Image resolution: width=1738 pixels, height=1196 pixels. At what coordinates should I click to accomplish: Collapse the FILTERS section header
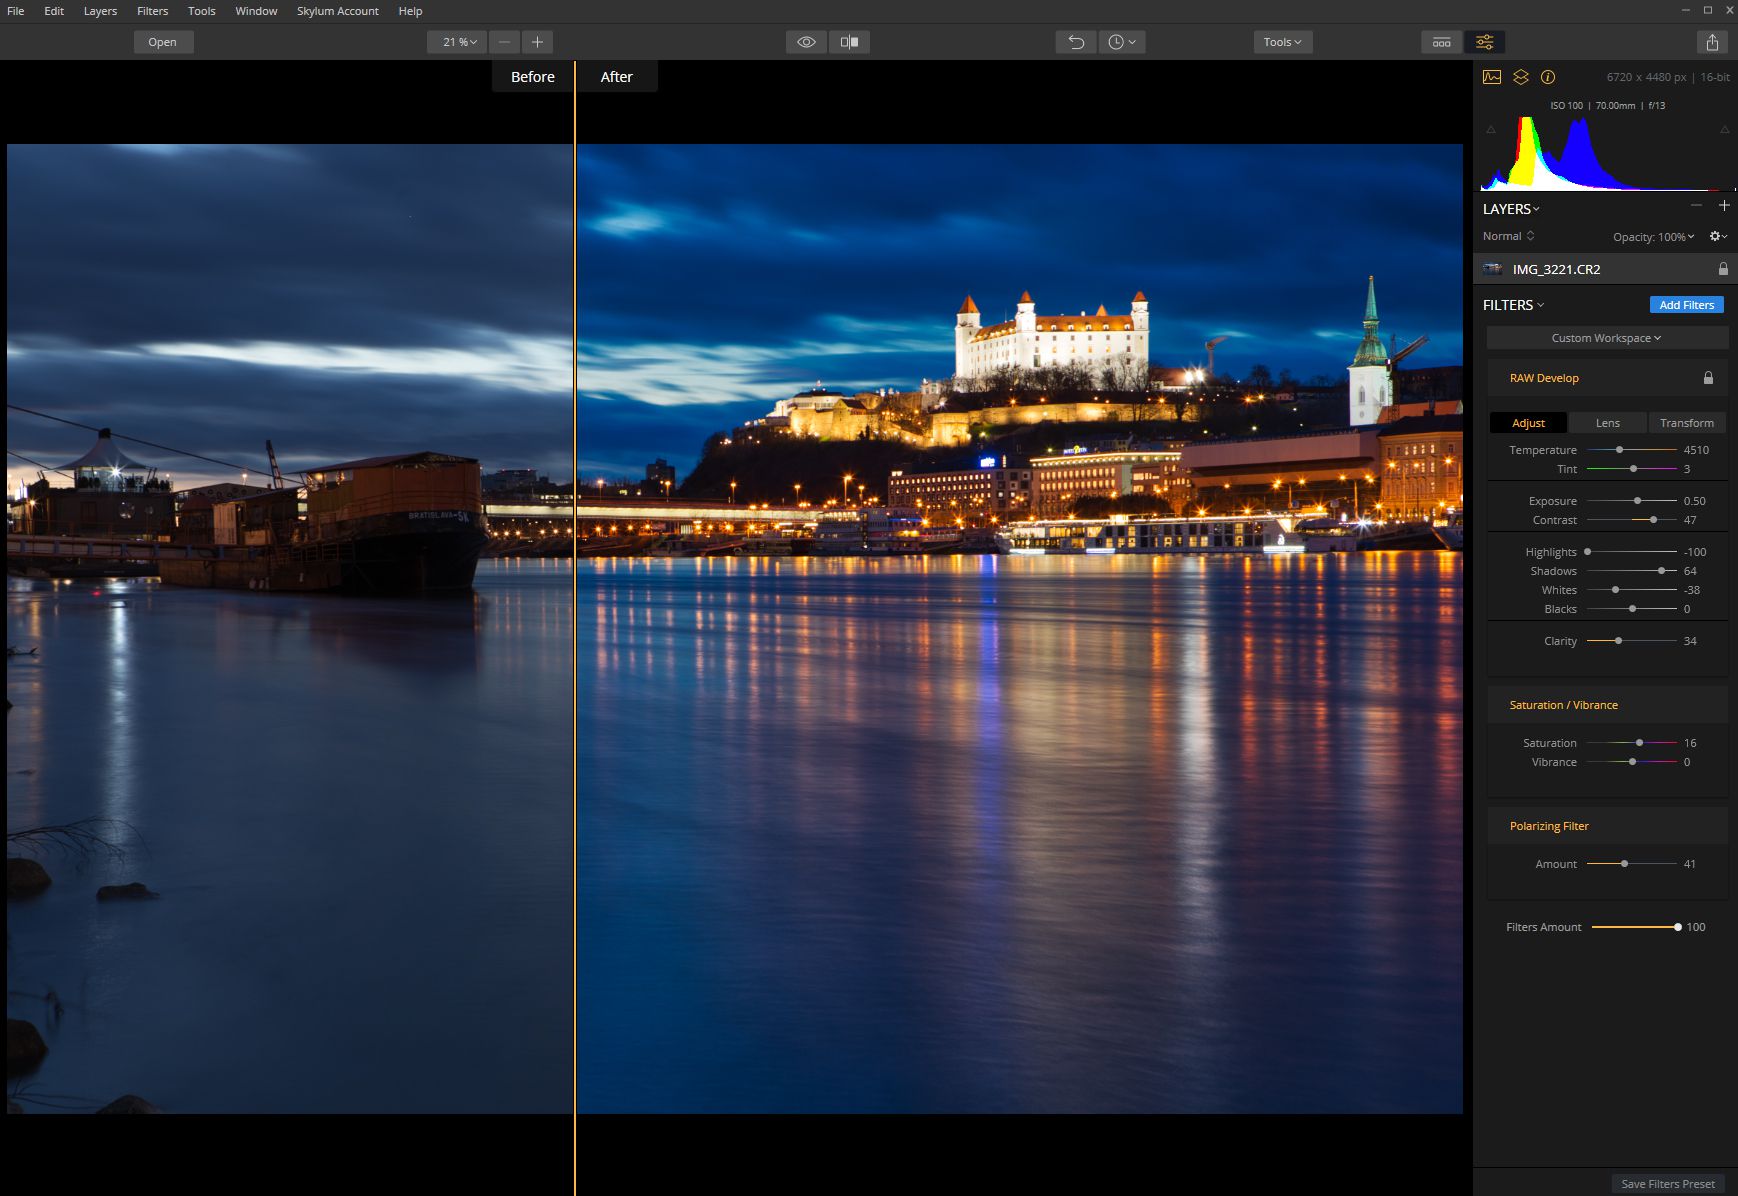click(1513, 305)
